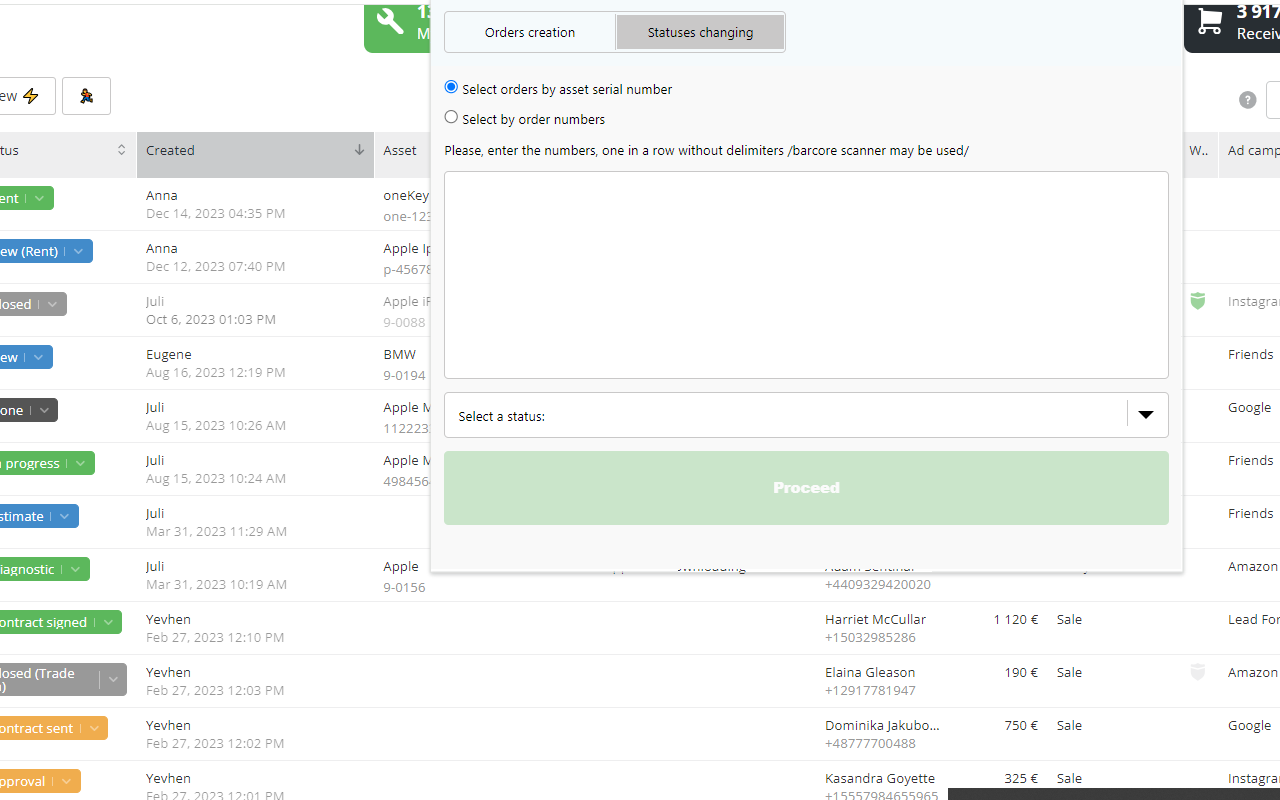
Task: Click the Diagnostic status badge
Action: 45,569
